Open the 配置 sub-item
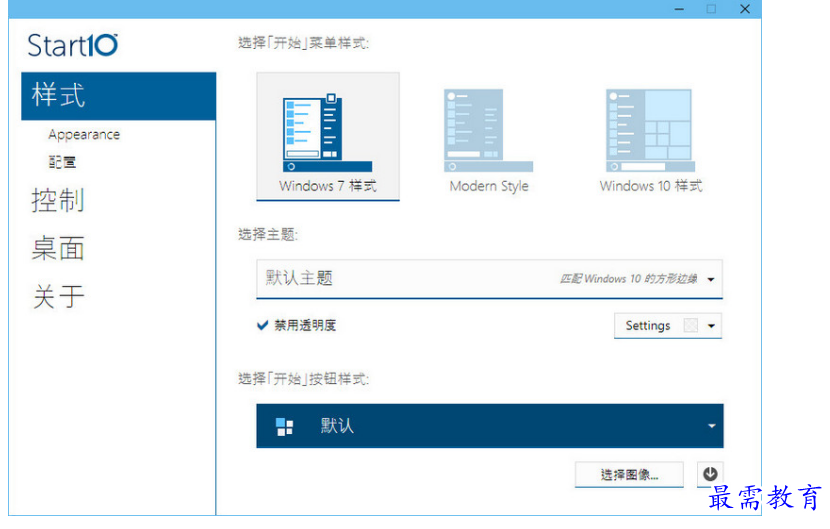This screenshot has height=529, width=830. 62,162
